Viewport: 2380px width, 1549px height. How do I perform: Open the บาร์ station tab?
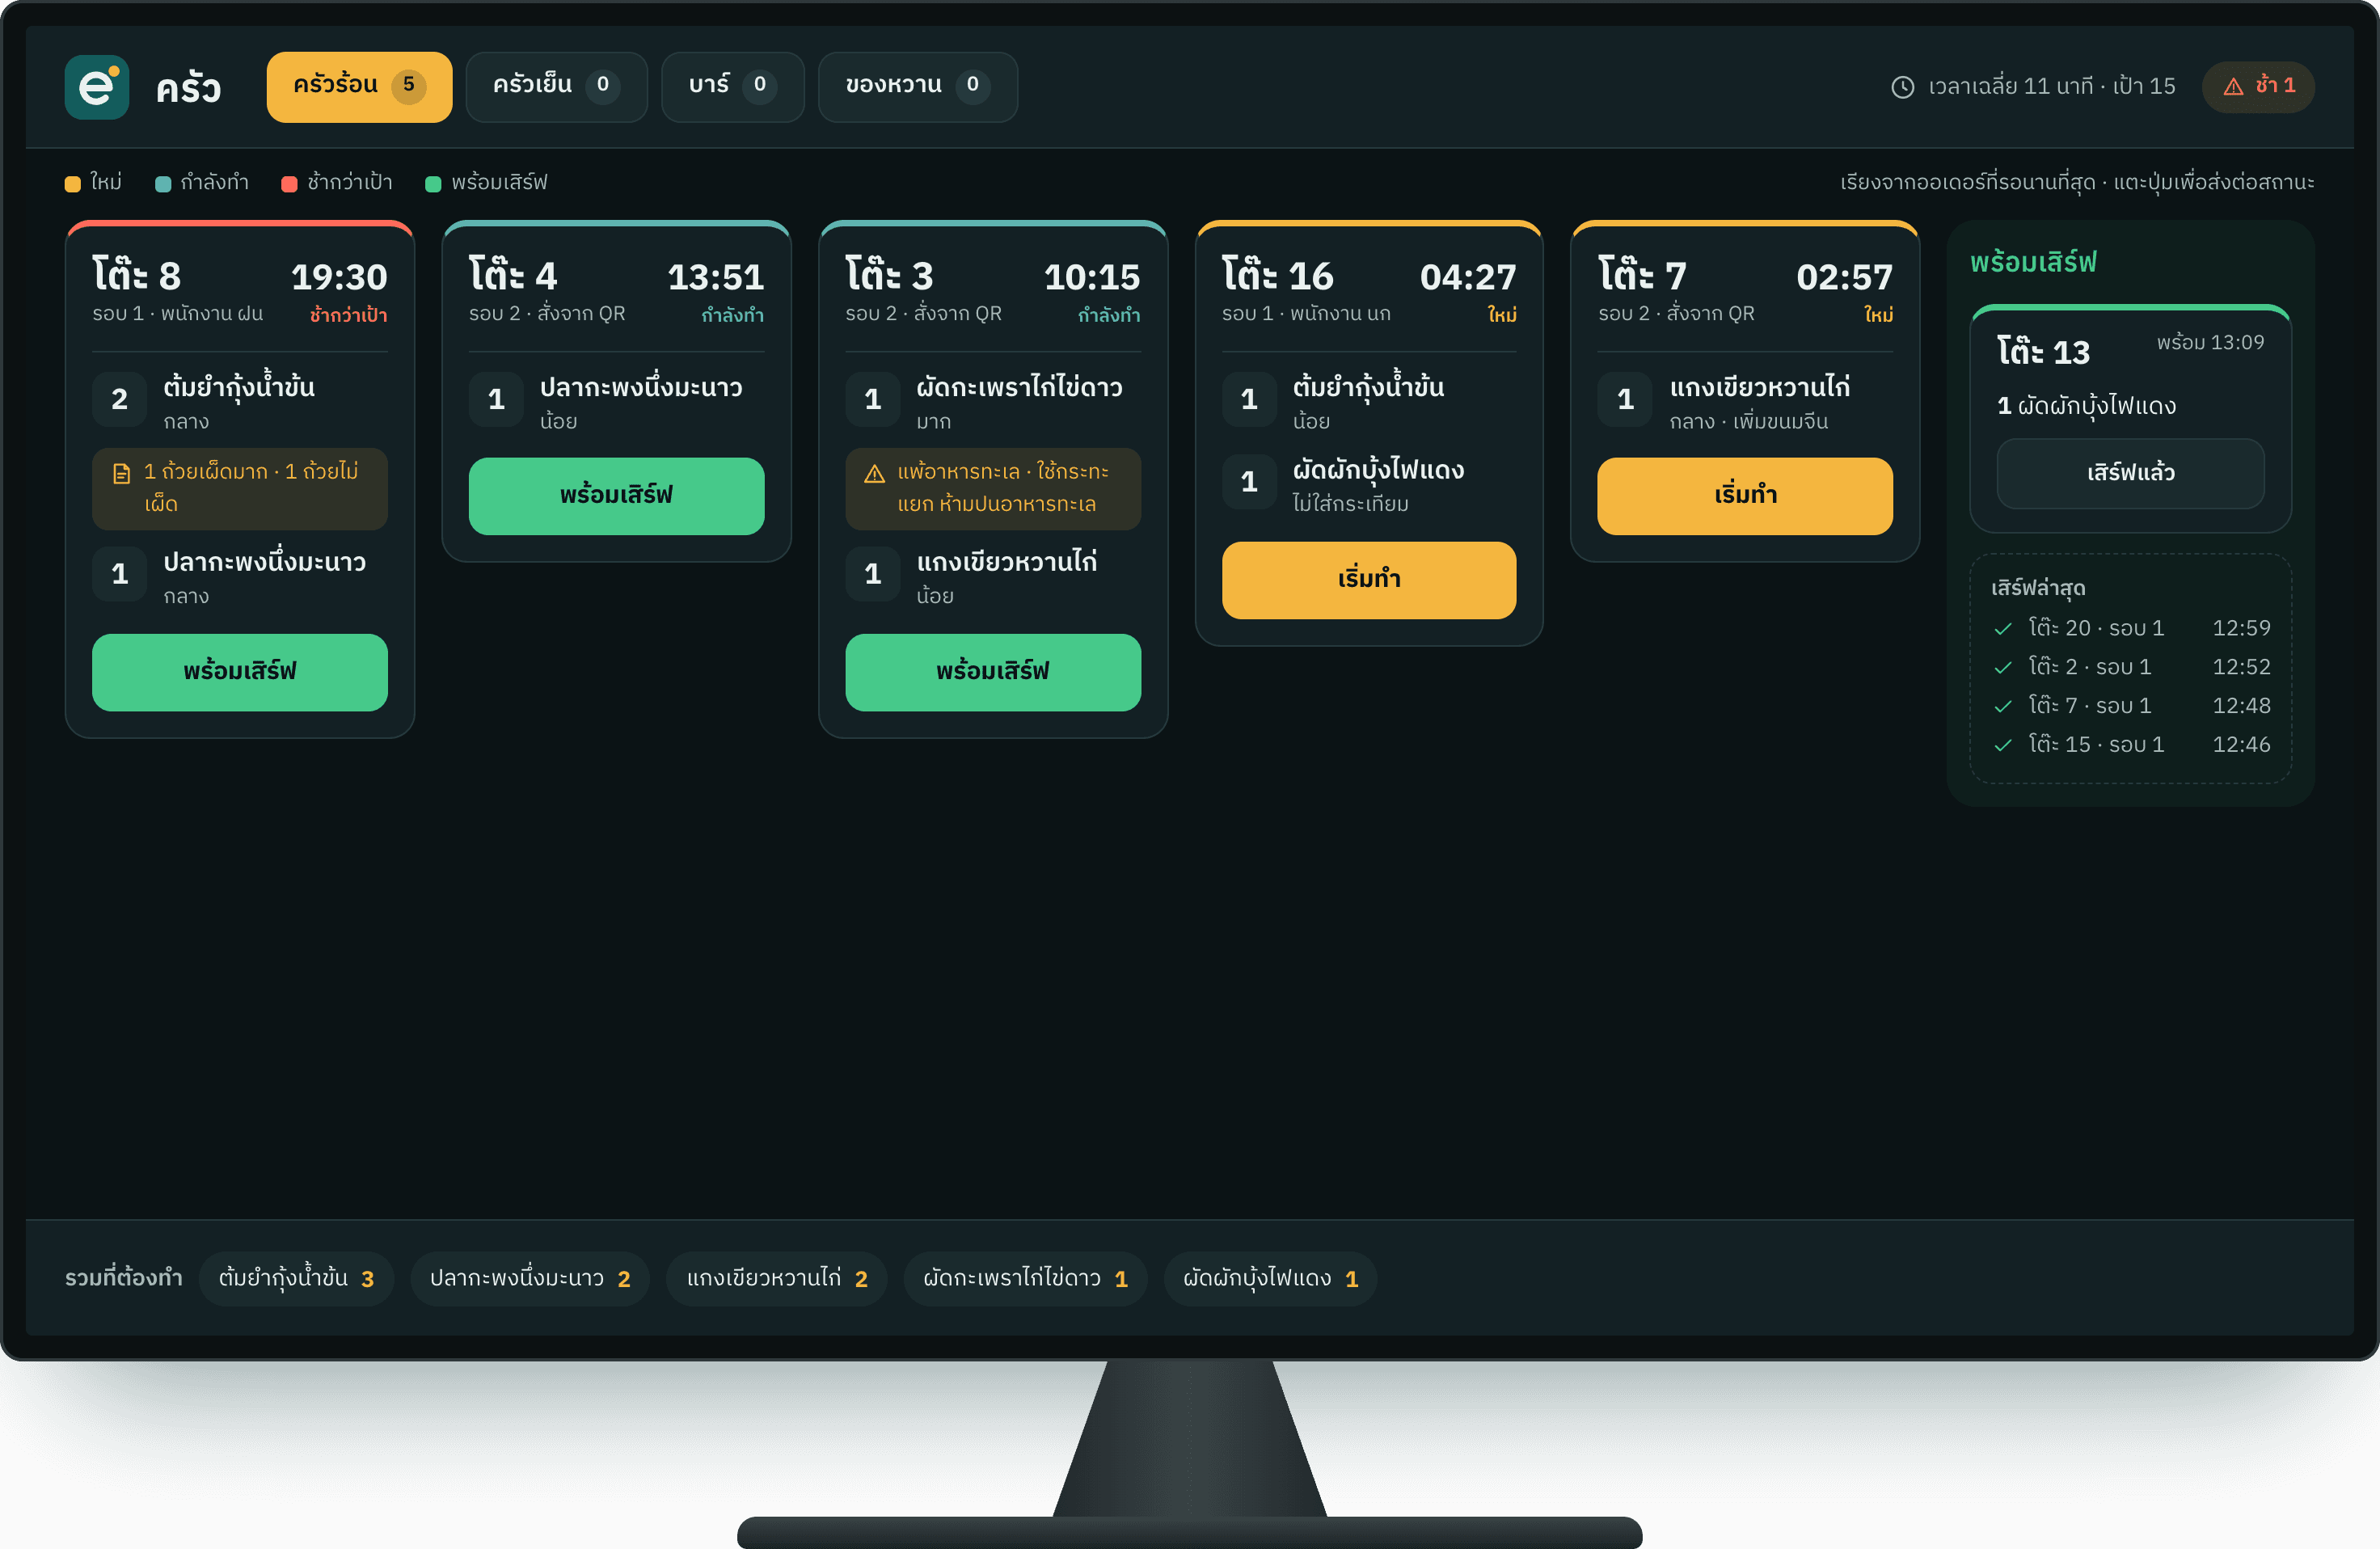pyautogui.click(x=732, y=86)
